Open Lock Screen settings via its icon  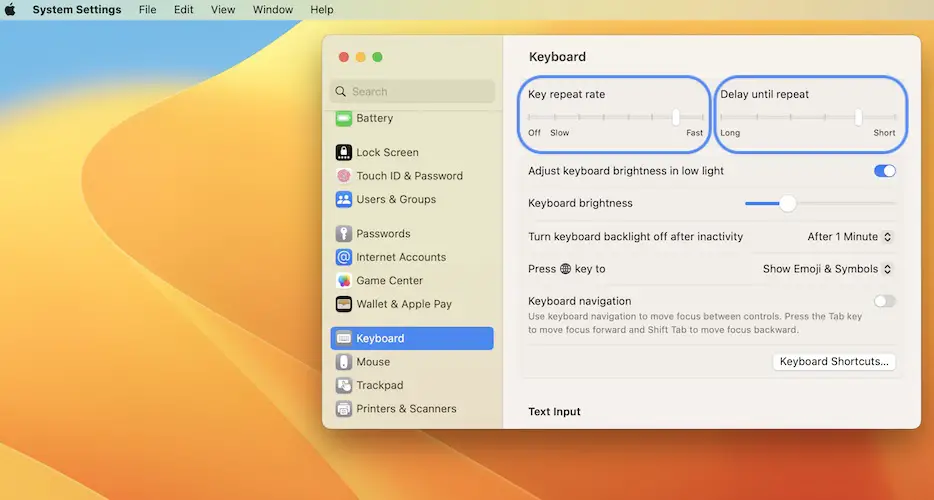coord(344,153)
